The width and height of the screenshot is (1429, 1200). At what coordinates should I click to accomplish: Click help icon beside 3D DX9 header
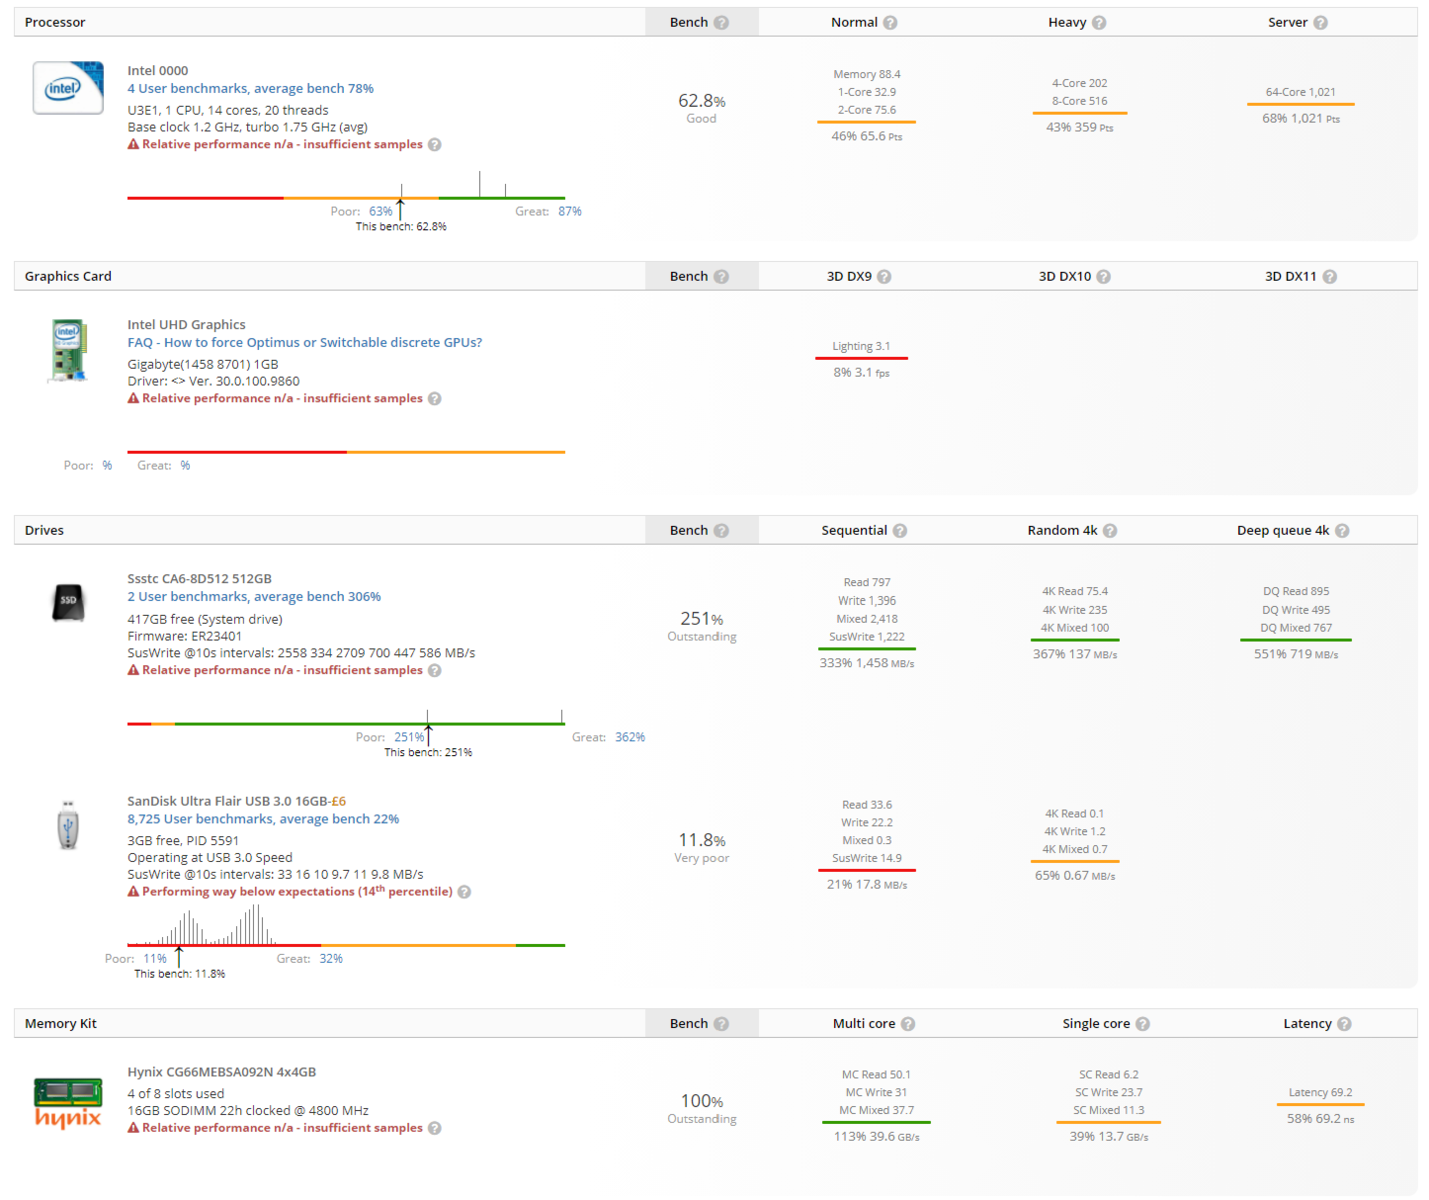point(884,277)
